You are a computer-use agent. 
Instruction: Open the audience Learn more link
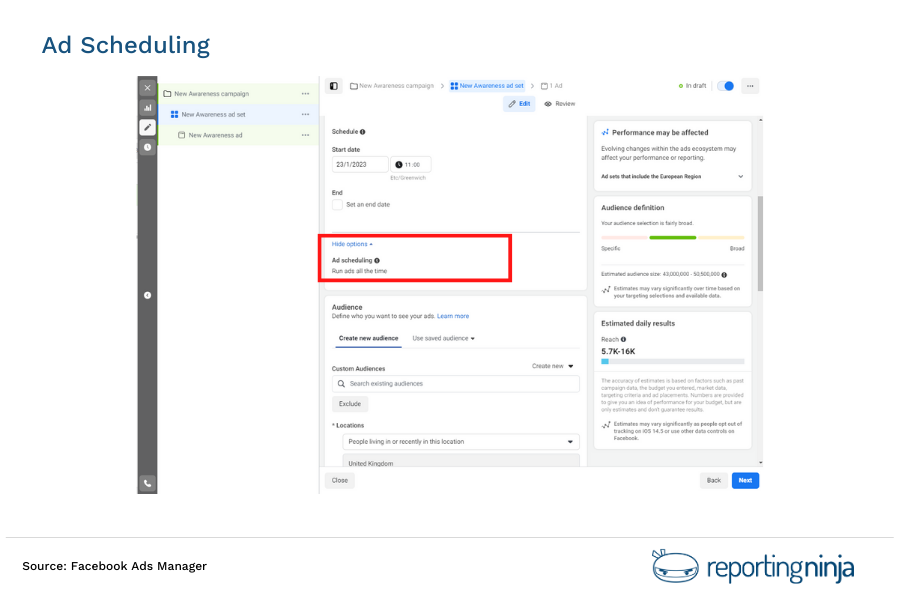point(453,316)
